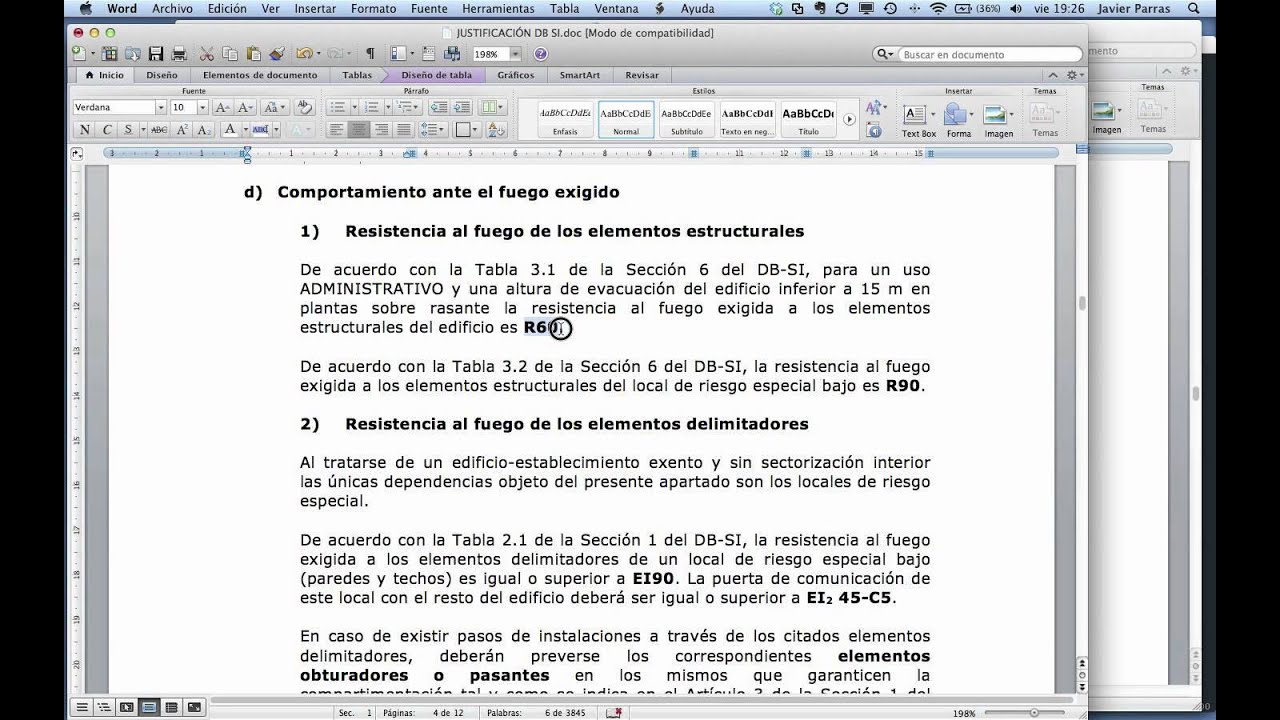This screenshot has height=720, width=1280.
Task: Decrease font size with small A icon
Action: tap(243, 107)
